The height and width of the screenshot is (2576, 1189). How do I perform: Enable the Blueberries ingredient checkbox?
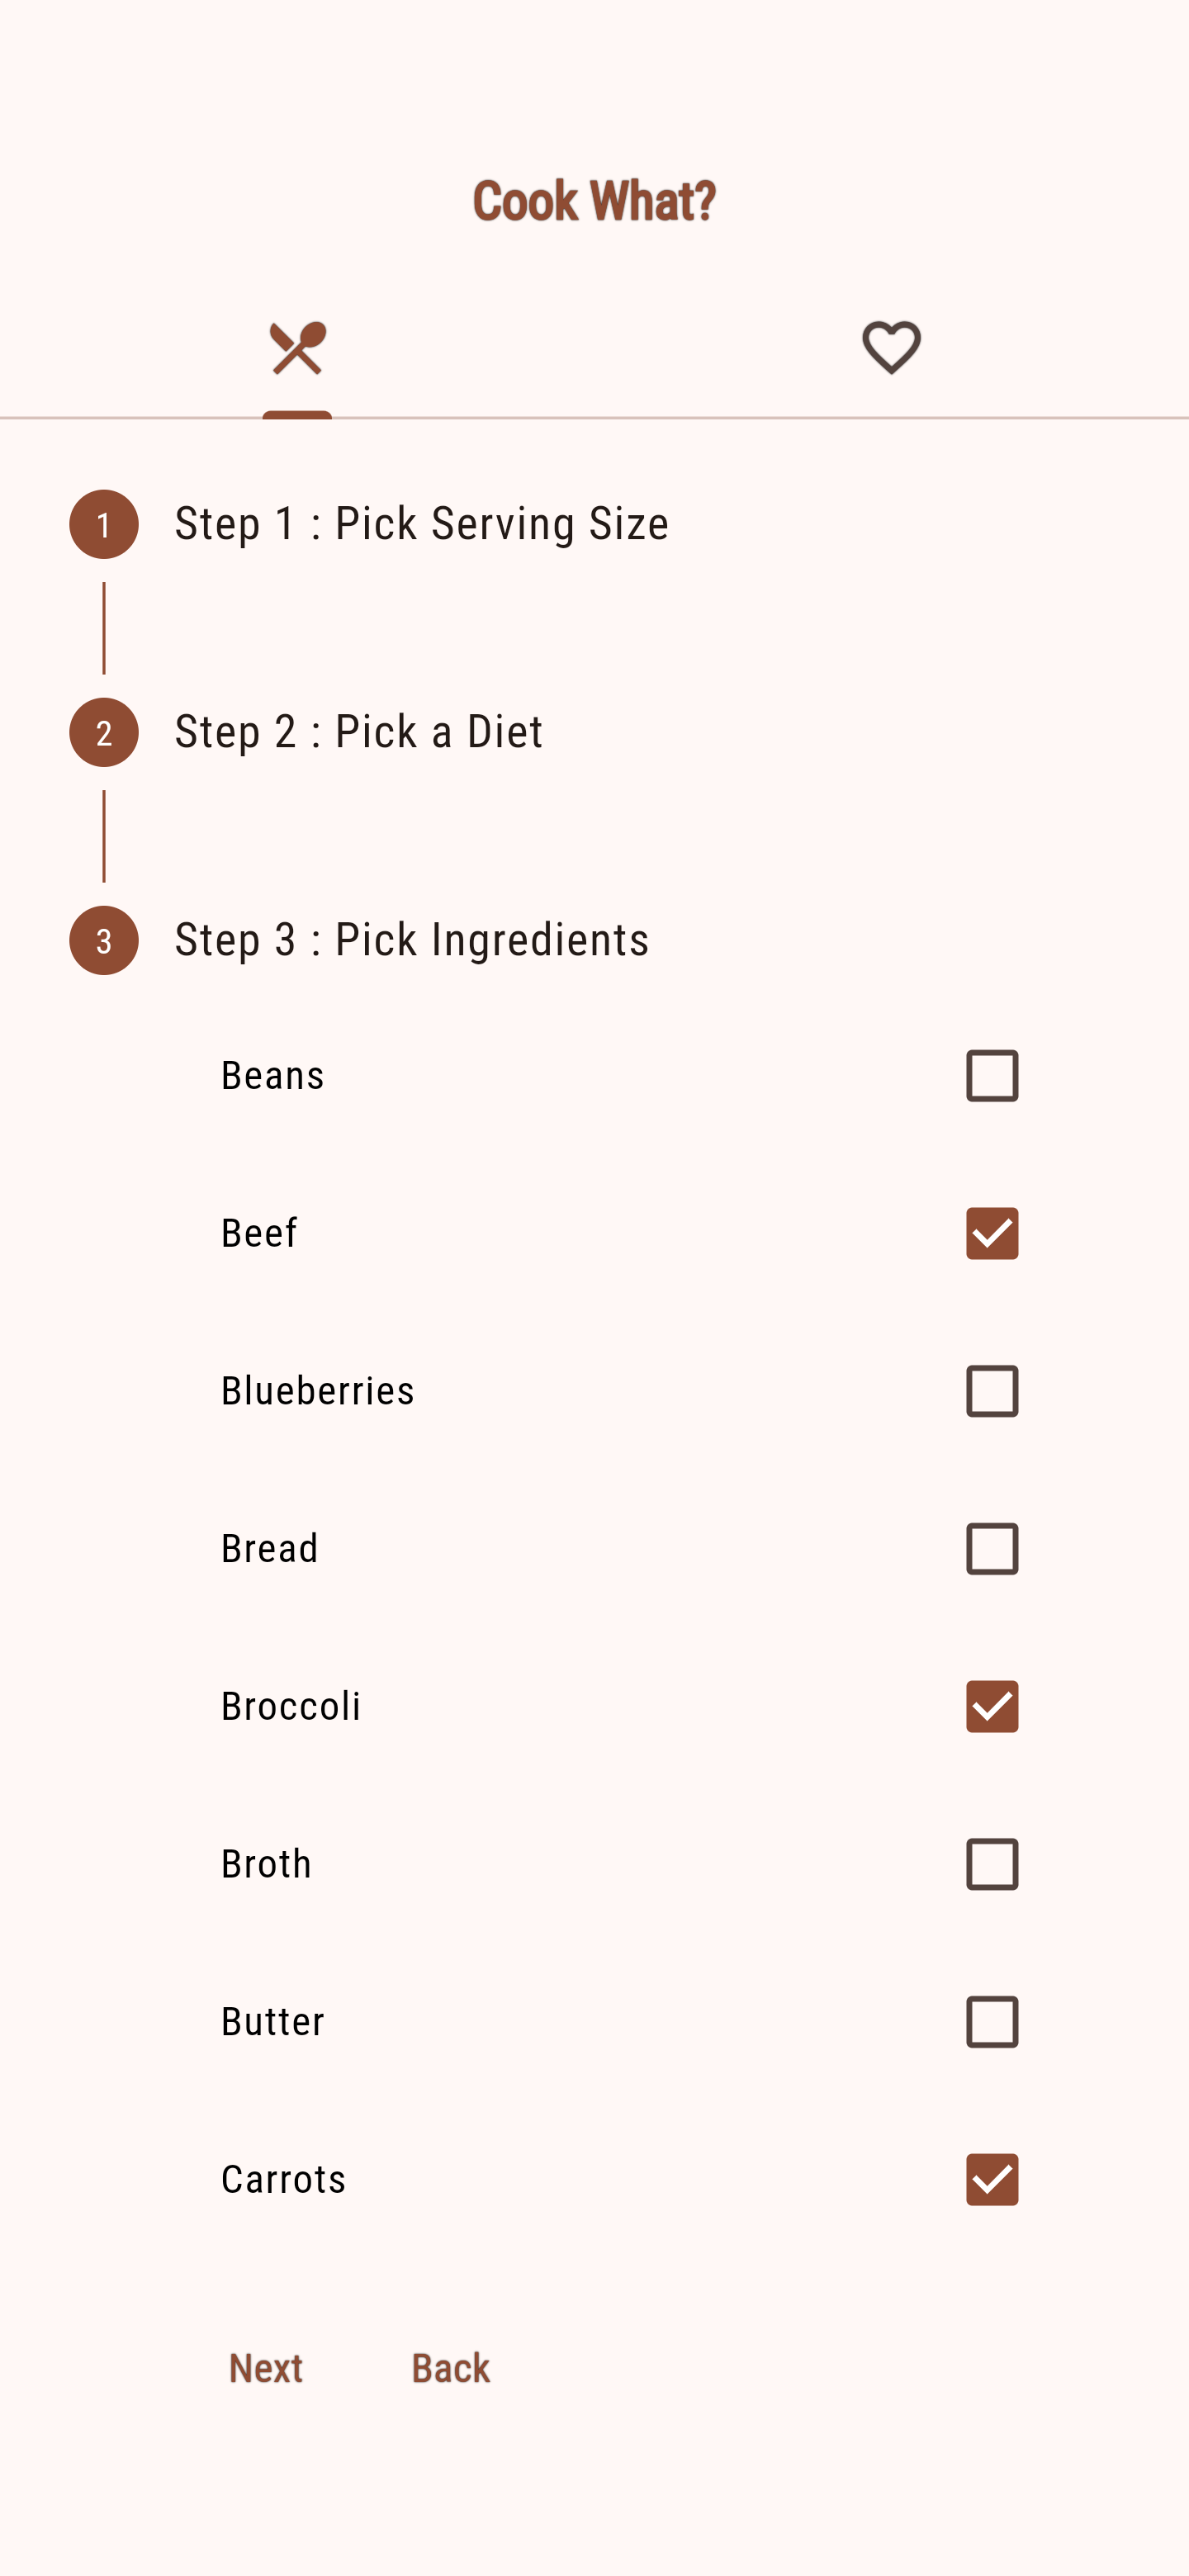991,1391
